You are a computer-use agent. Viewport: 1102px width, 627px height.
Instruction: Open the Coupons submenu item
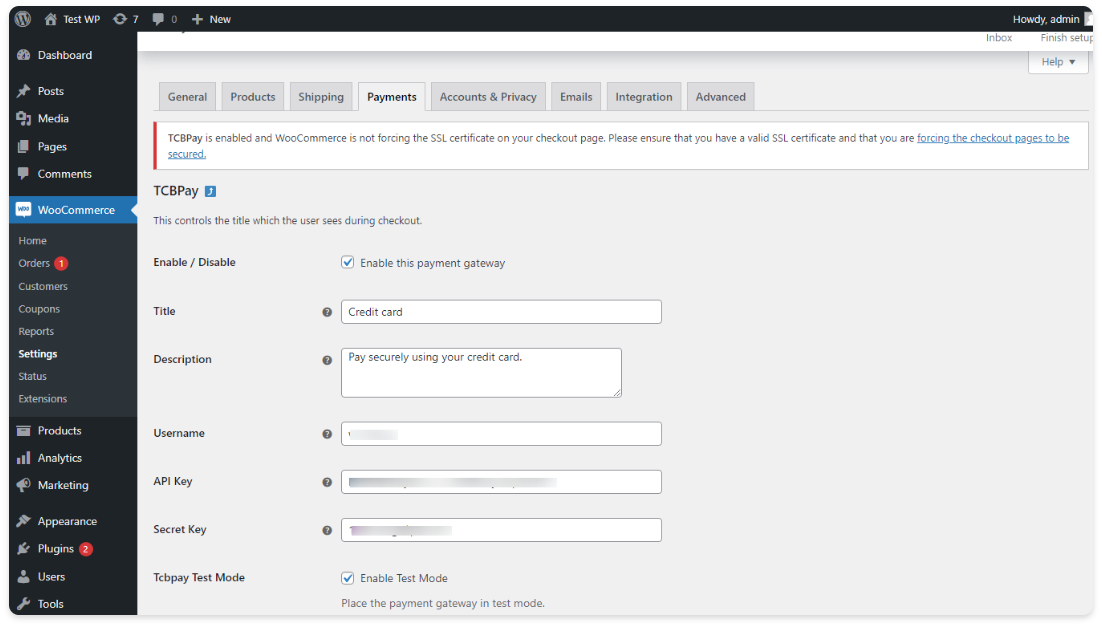[x=39, y=309]
